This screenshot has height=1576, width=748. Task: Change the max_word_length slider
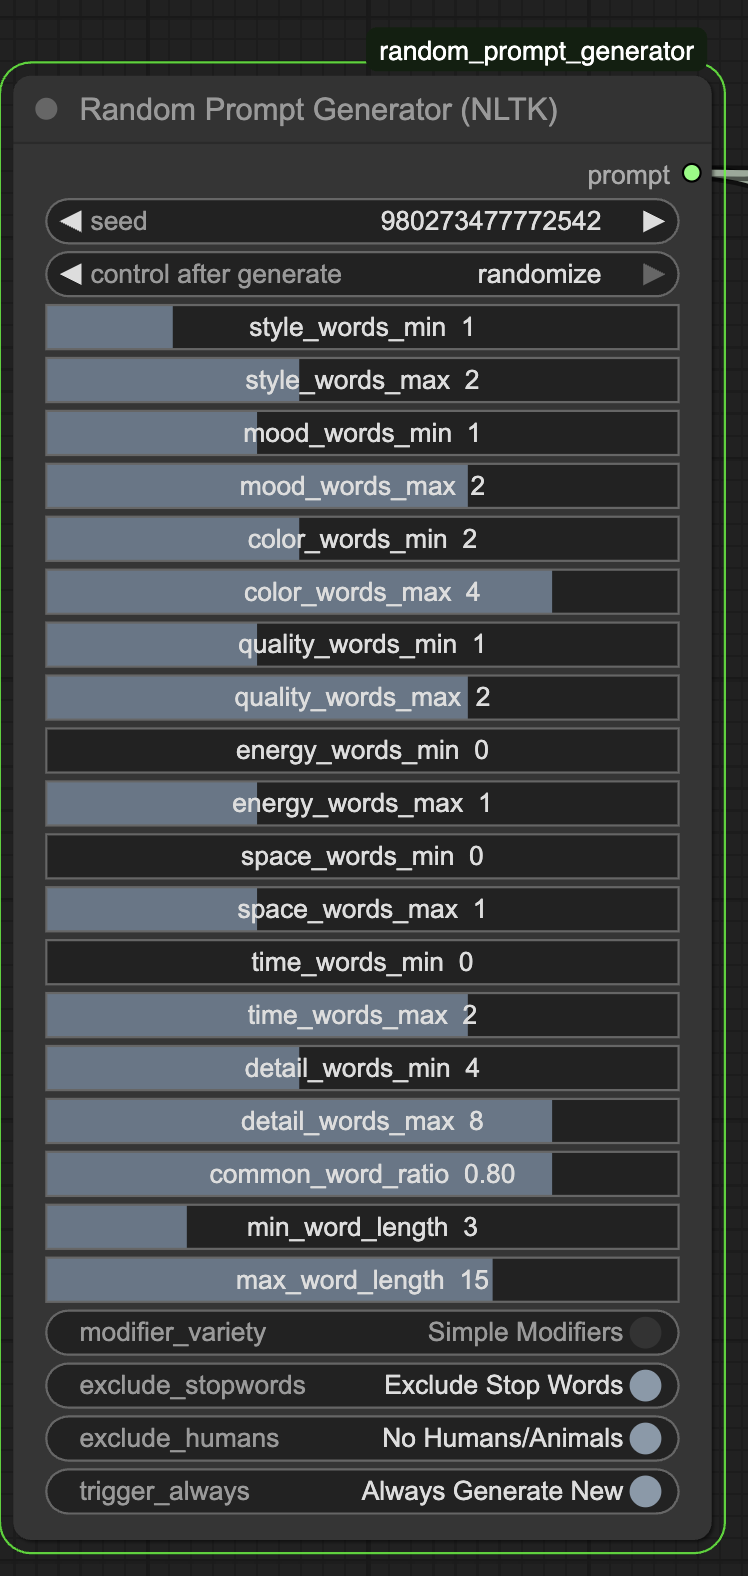click(x=362, y=1281)
